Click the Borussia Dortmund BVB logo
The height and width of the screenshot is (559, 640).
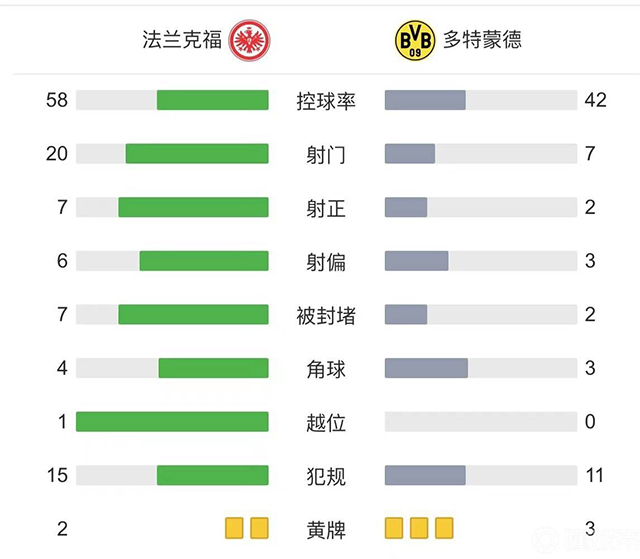(414, 40)
